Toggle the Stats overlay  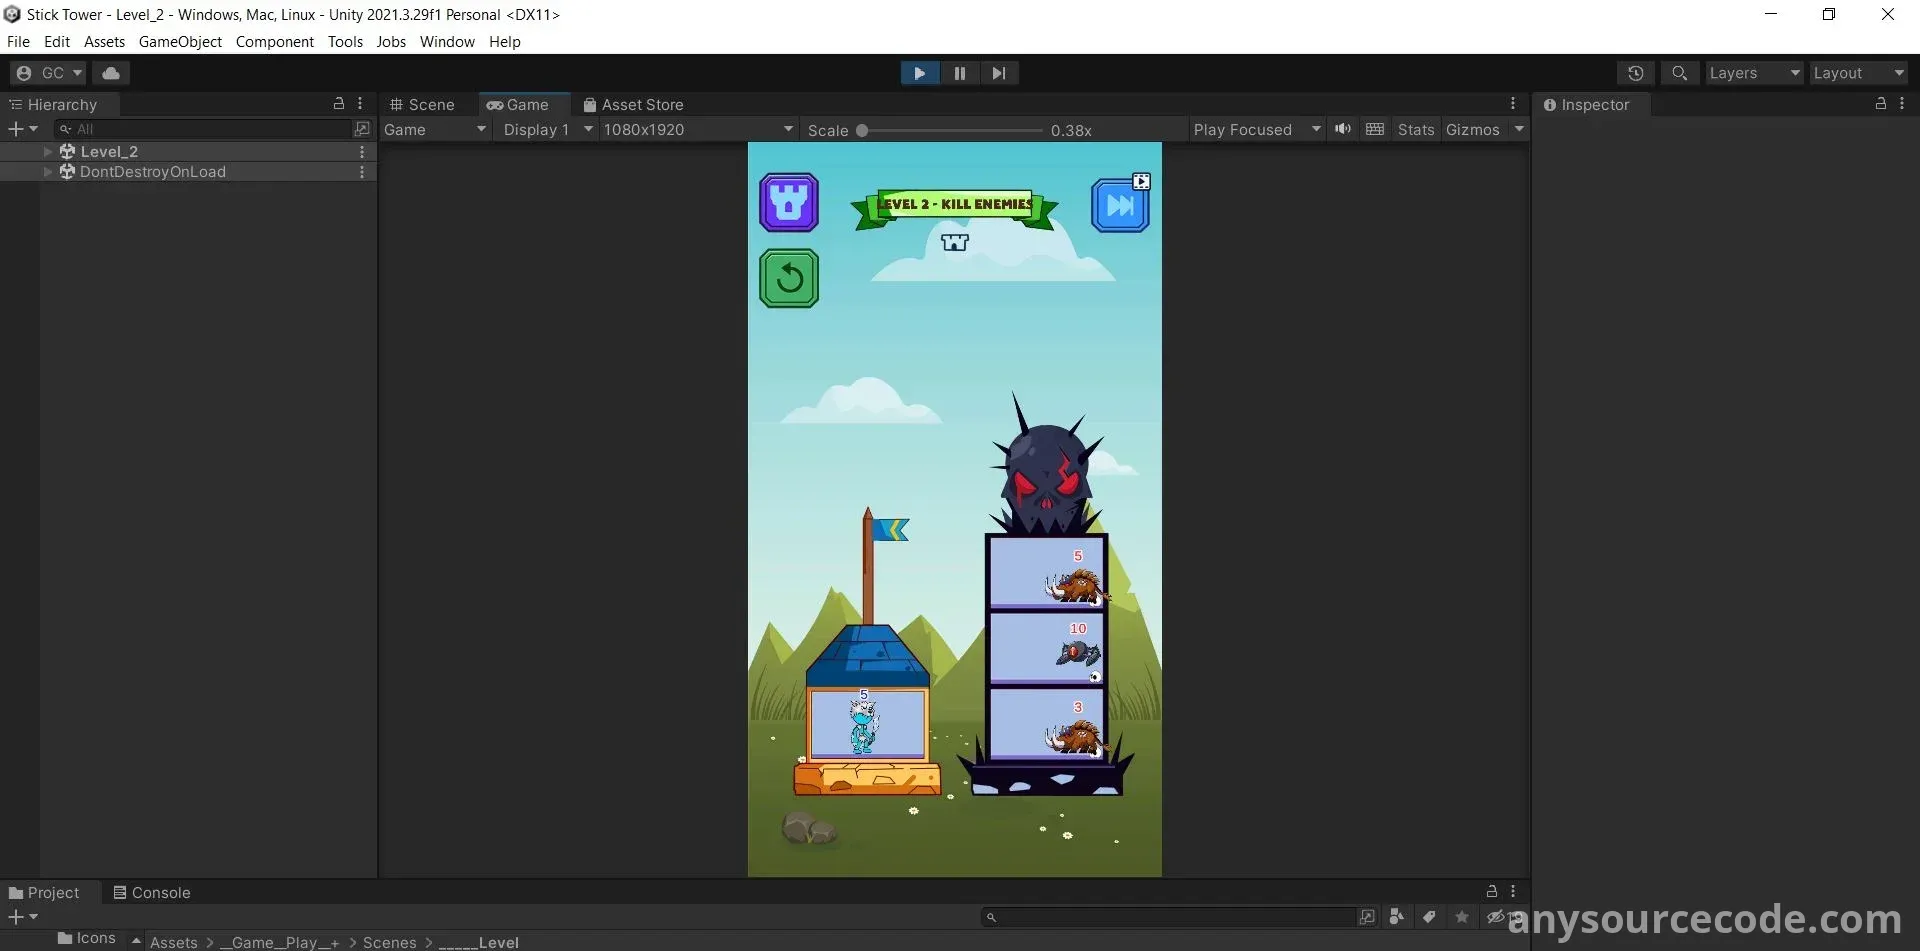1415,130
